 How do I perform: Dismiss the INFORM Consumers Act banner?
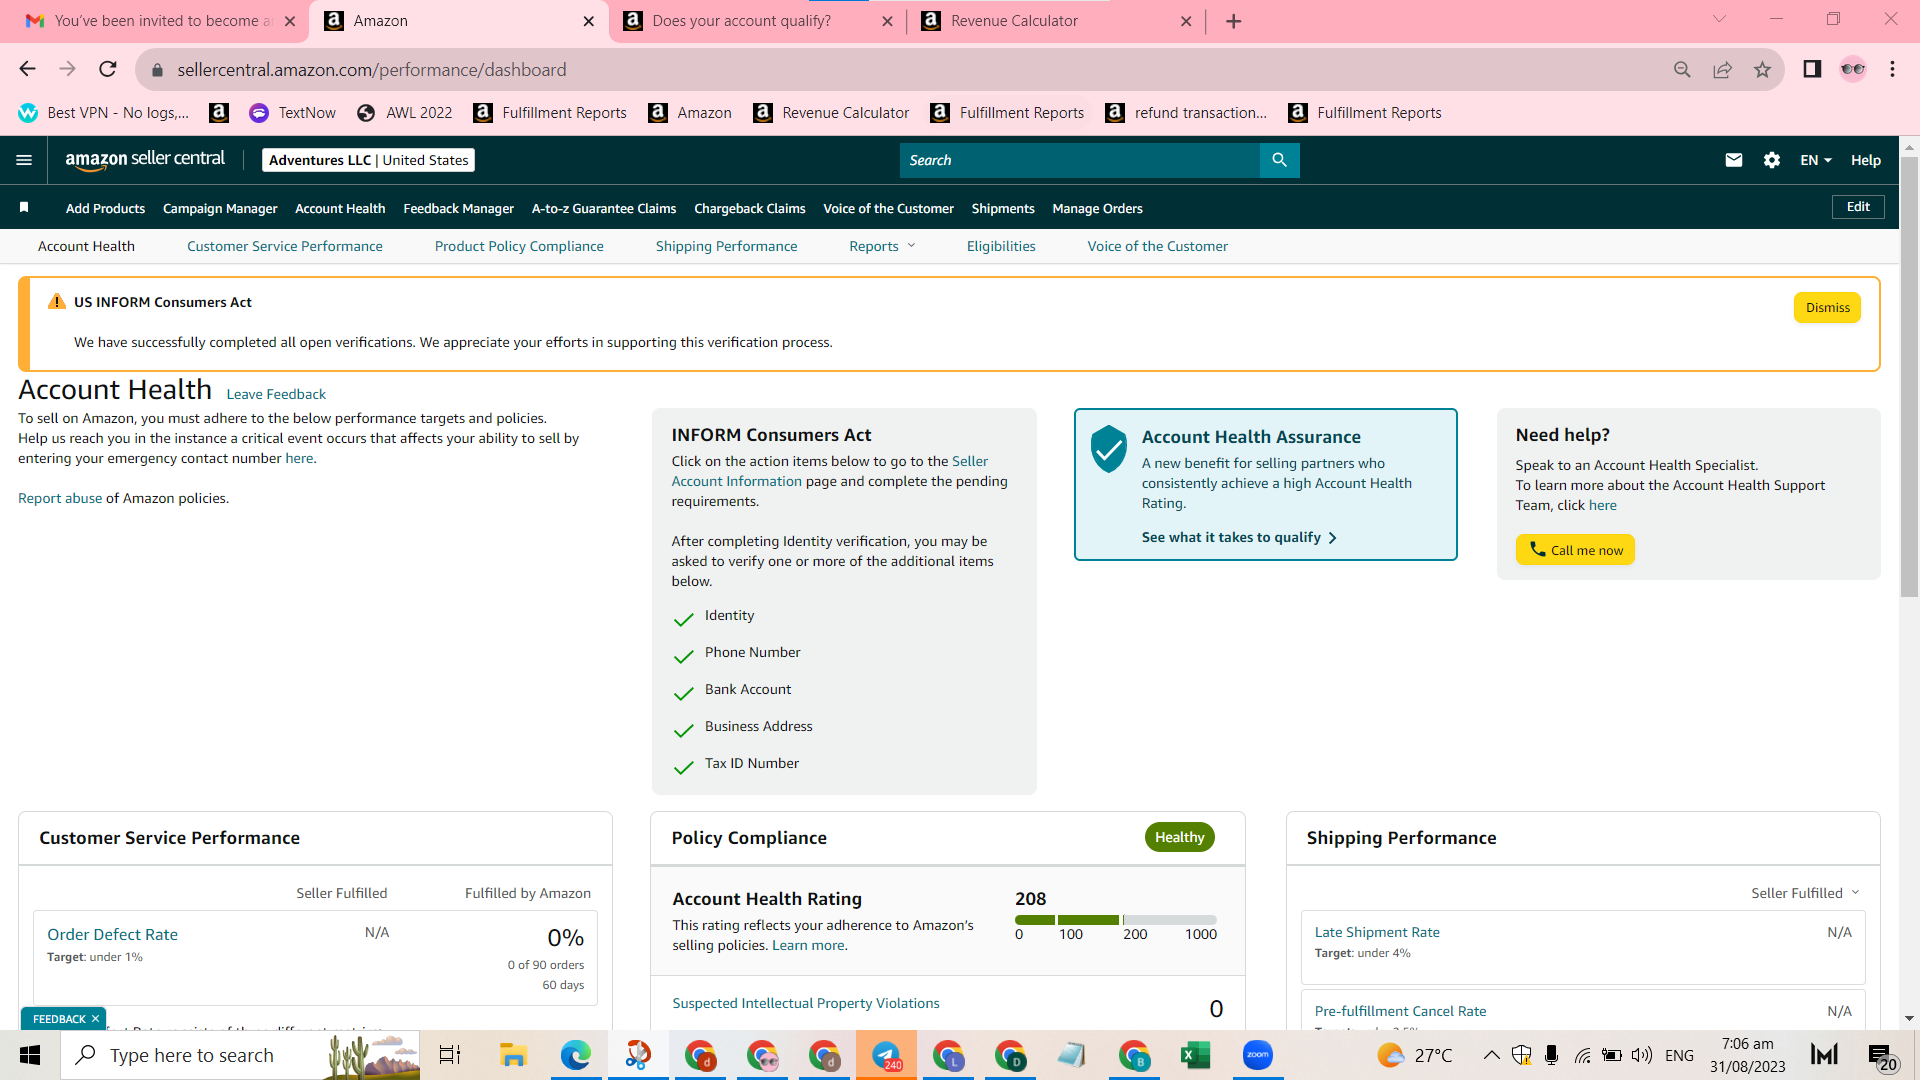(1827, 308)
